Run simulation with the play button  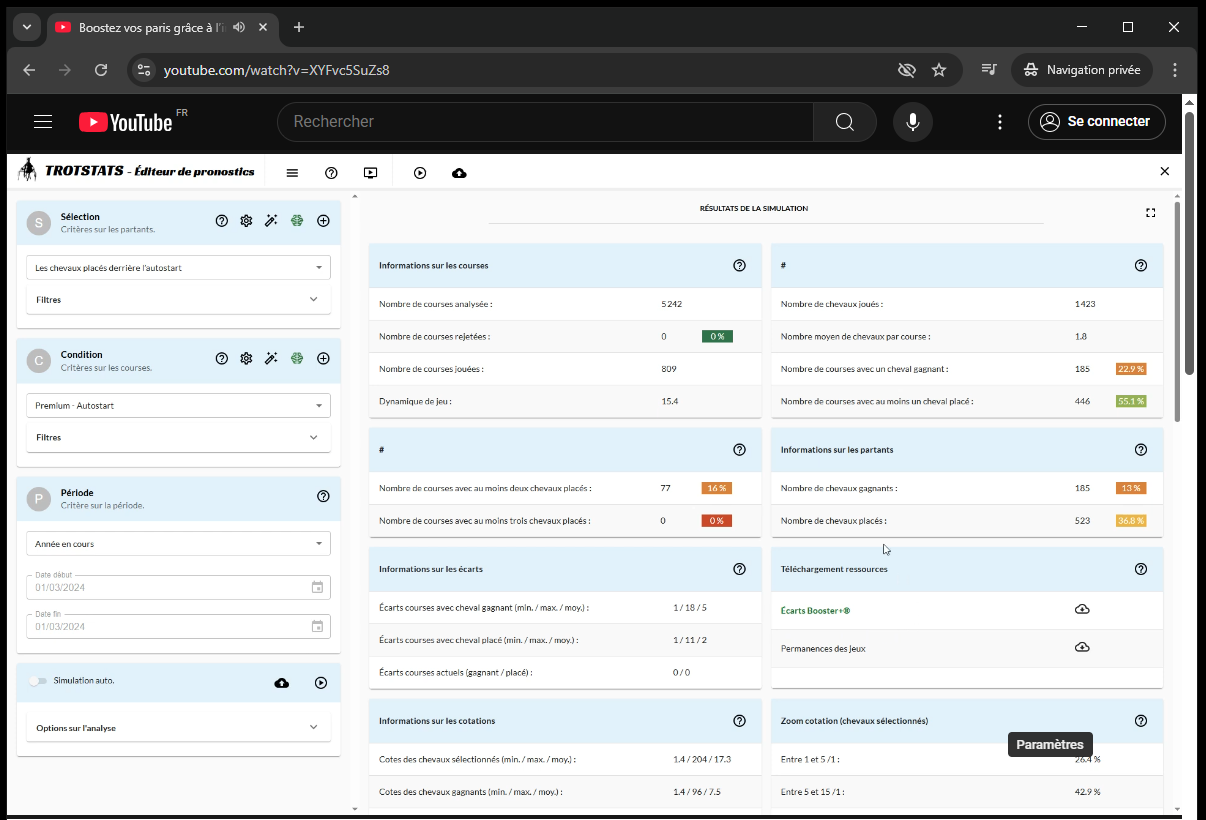(321, 683)
